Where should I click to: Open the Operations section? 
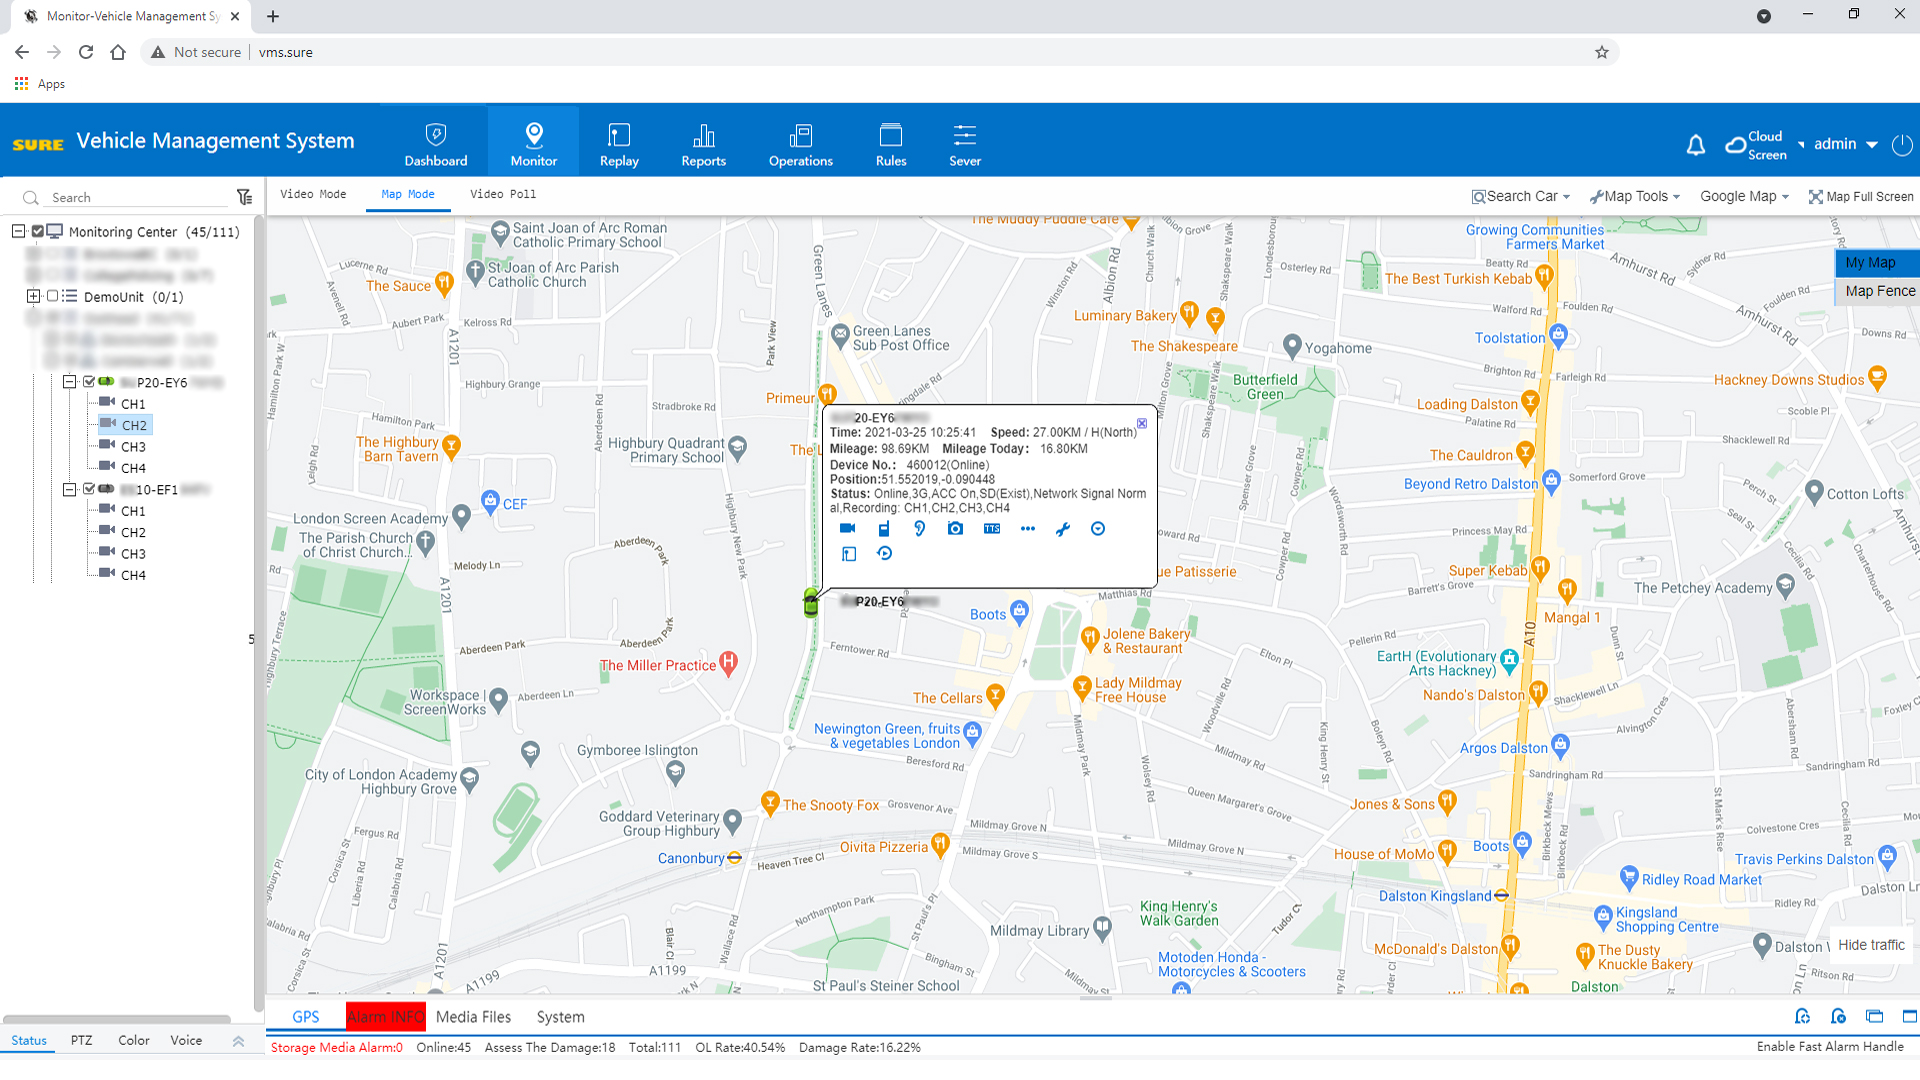pyautogui.click(x=801, y=144)
